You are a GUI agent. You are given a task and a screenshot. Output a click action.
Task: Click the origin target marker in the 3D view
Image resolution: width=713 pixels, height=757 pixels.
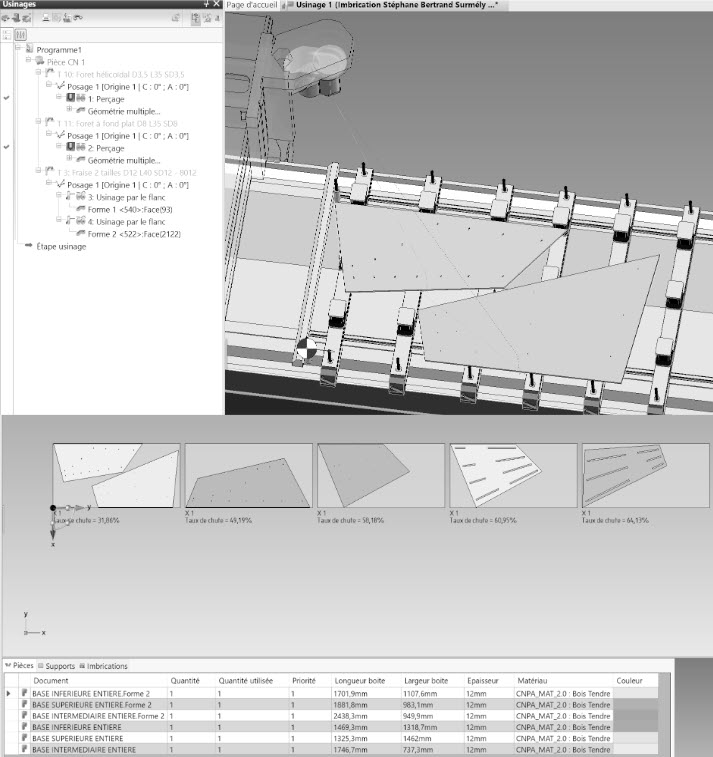(x=306, y=350)
